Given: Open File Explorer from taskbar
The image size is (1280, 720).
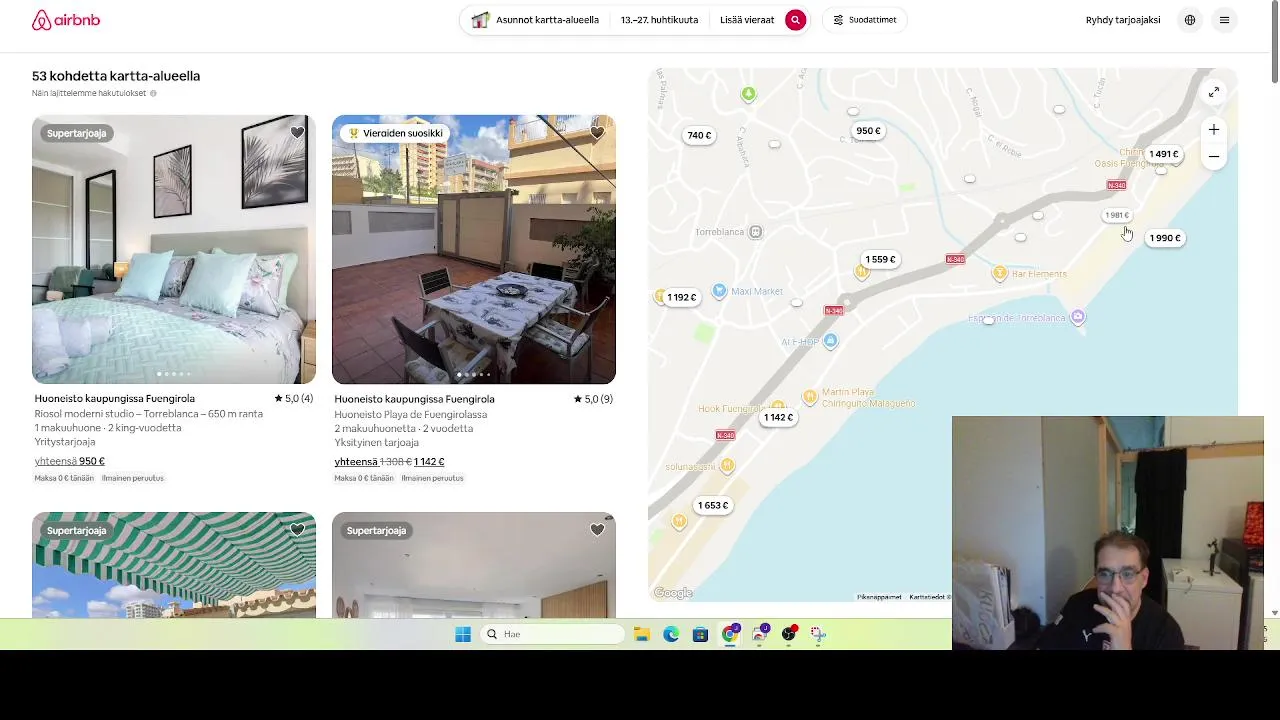Looking at the screenshot, I should 641,634.
